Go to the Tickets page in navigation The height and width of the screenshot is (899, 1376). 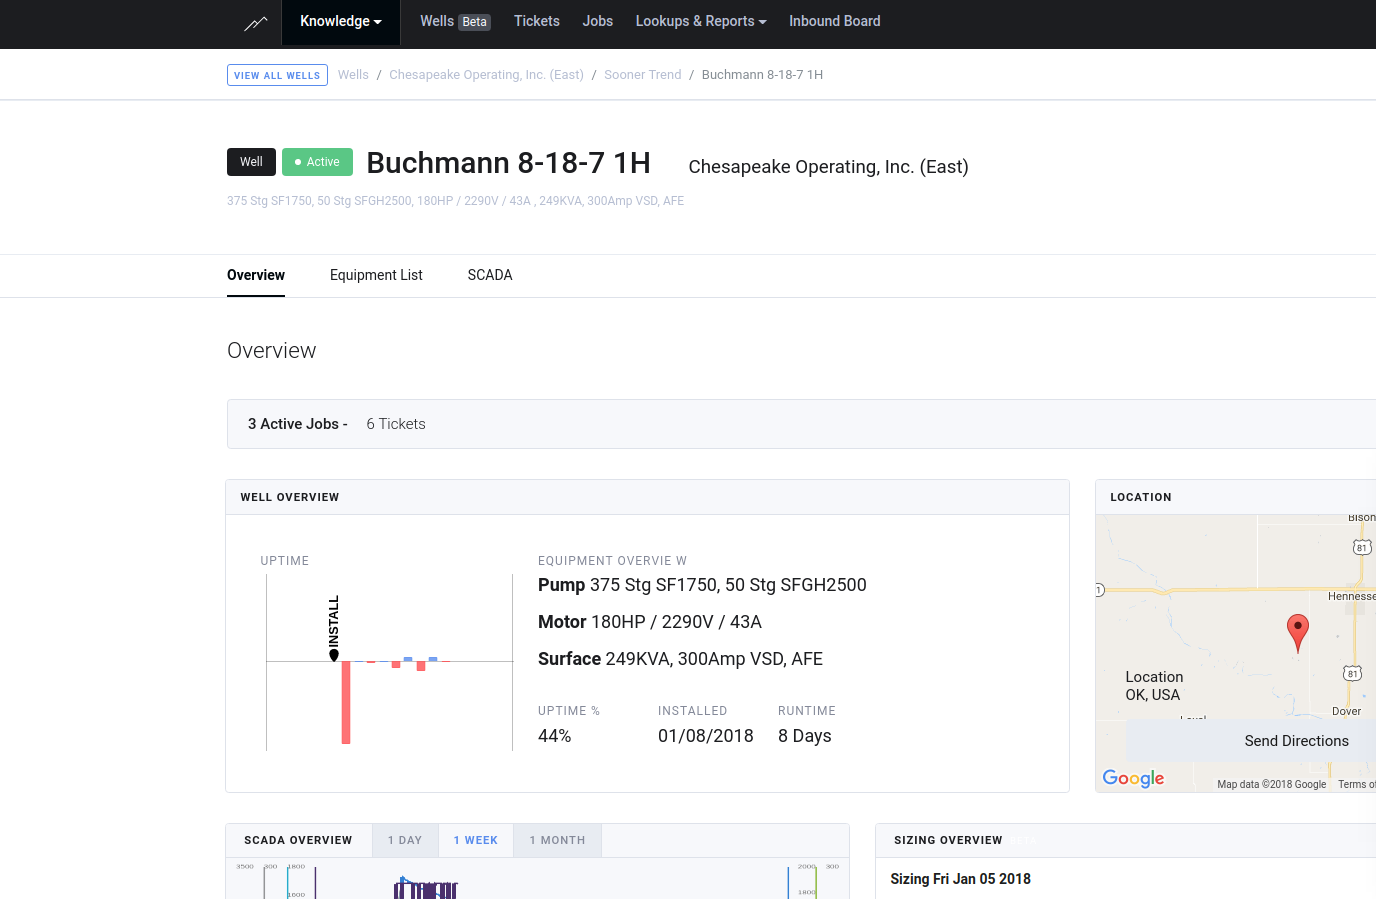537,20
